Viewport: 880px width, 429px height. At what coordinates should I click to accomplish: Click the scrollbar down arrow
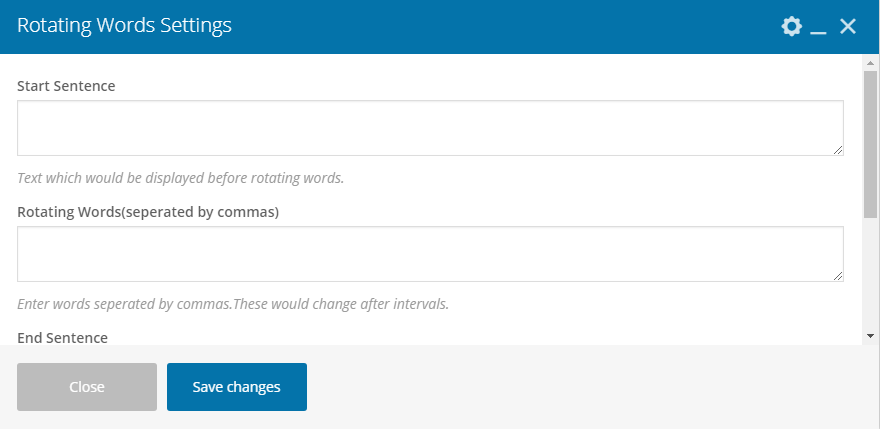pos(870,336)
